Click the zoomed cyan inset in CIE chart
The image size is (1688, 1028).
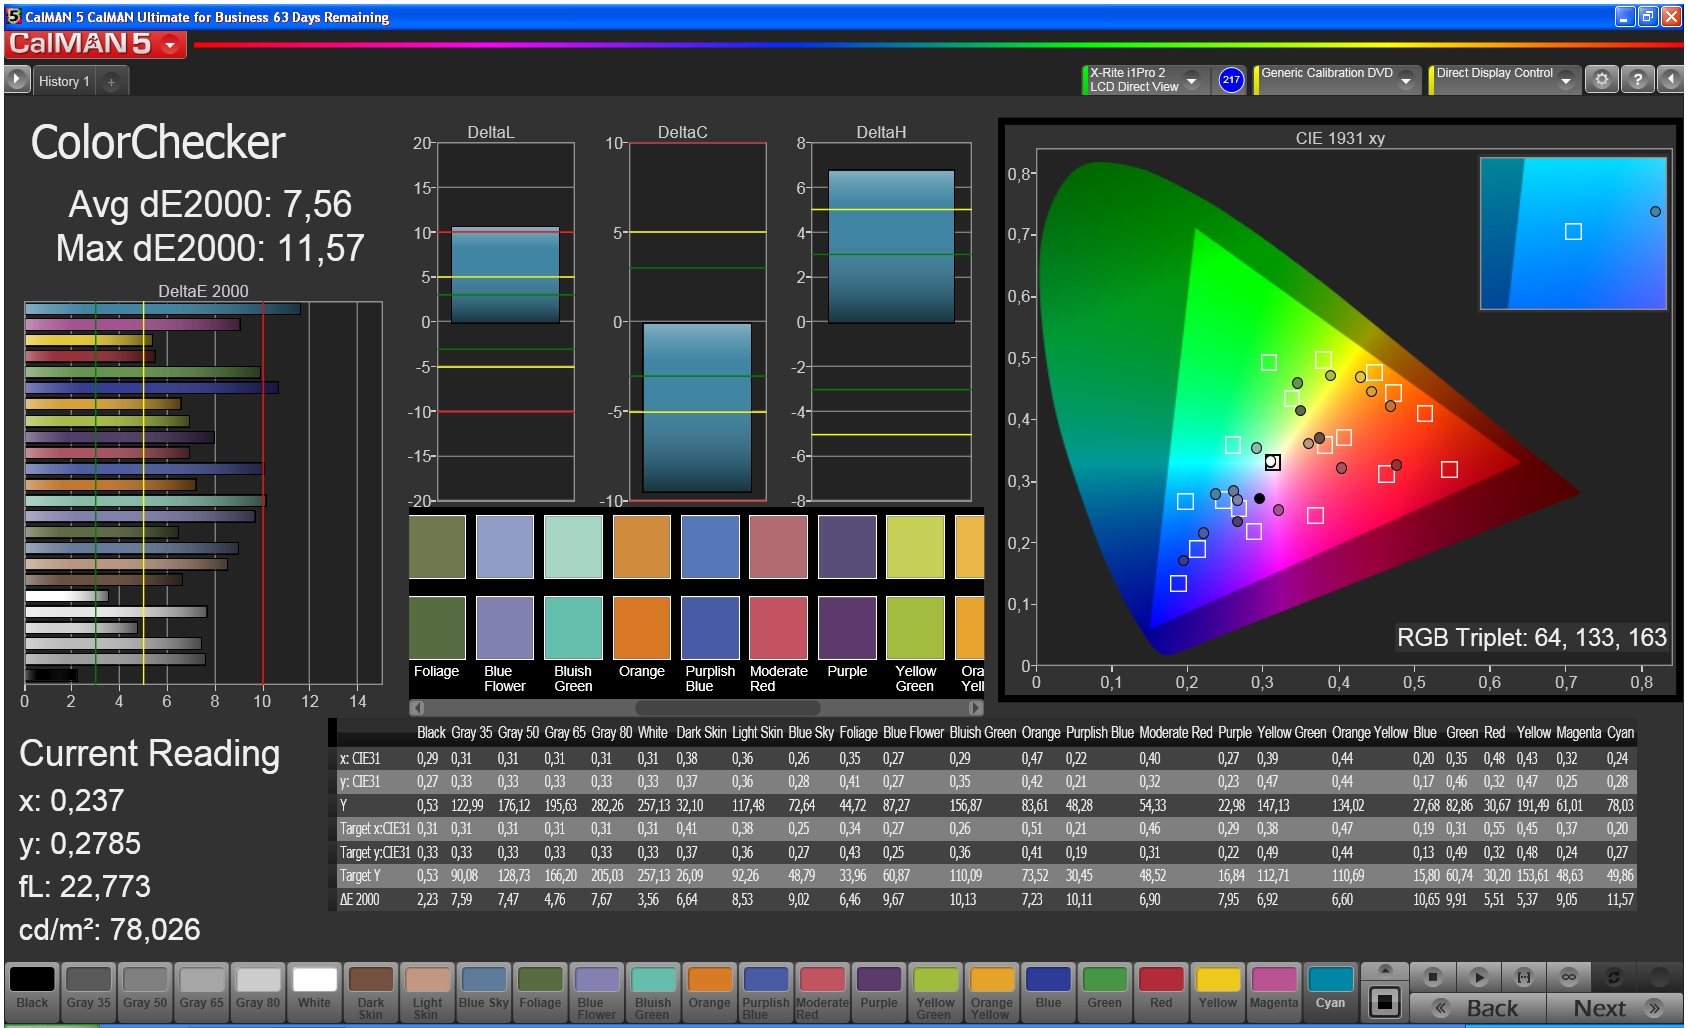tap(1573, 233)
